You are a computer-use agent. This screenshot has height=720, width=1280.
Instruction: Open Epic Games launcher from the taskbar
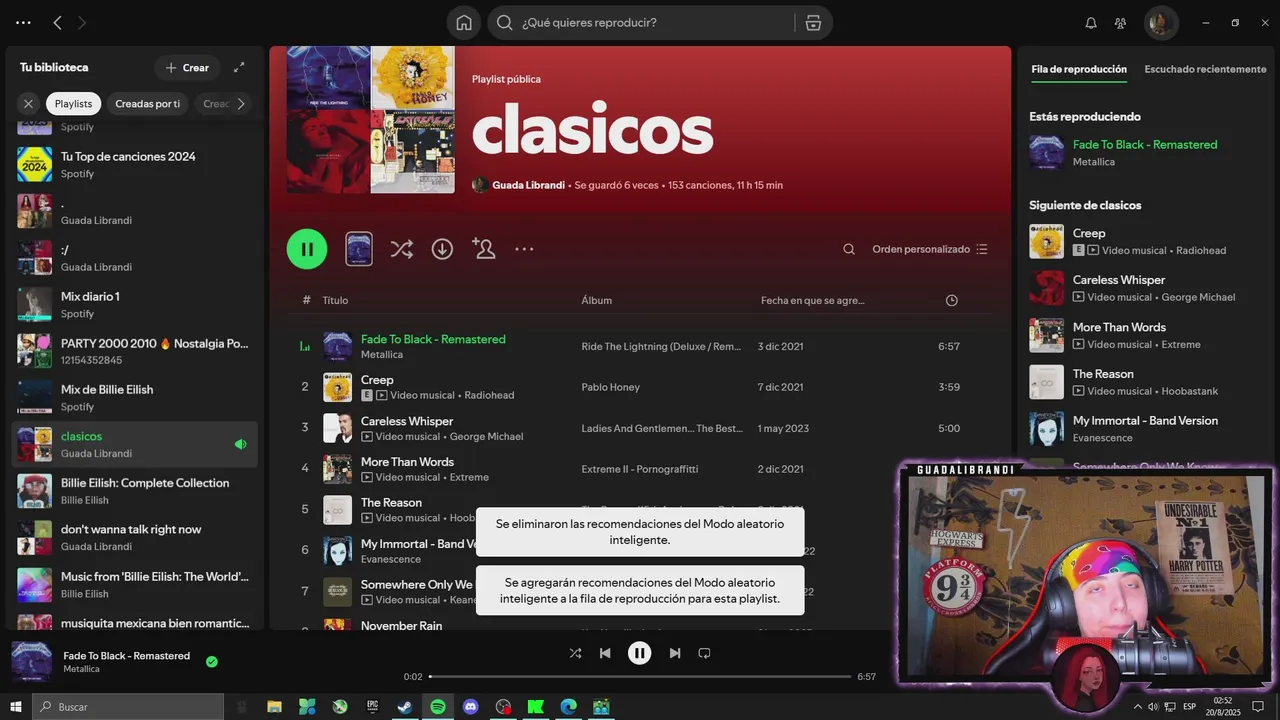point(373,707)
